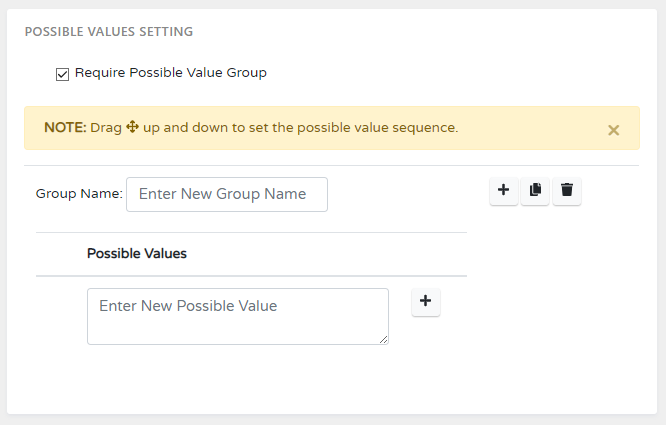The image size is (666, 425).
Task: Click the bold "NOTE:" text
Action: click(65, 128)
